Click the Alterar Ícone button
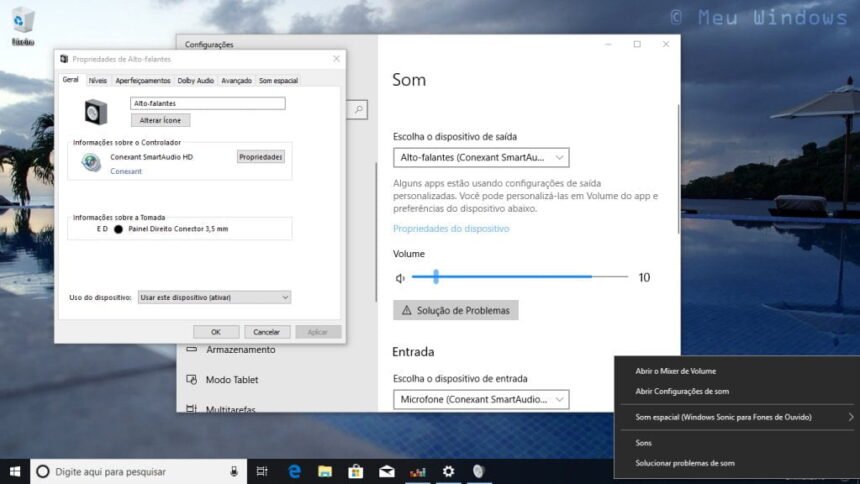This screenshot has width=860, height=484. click(160, 120)
